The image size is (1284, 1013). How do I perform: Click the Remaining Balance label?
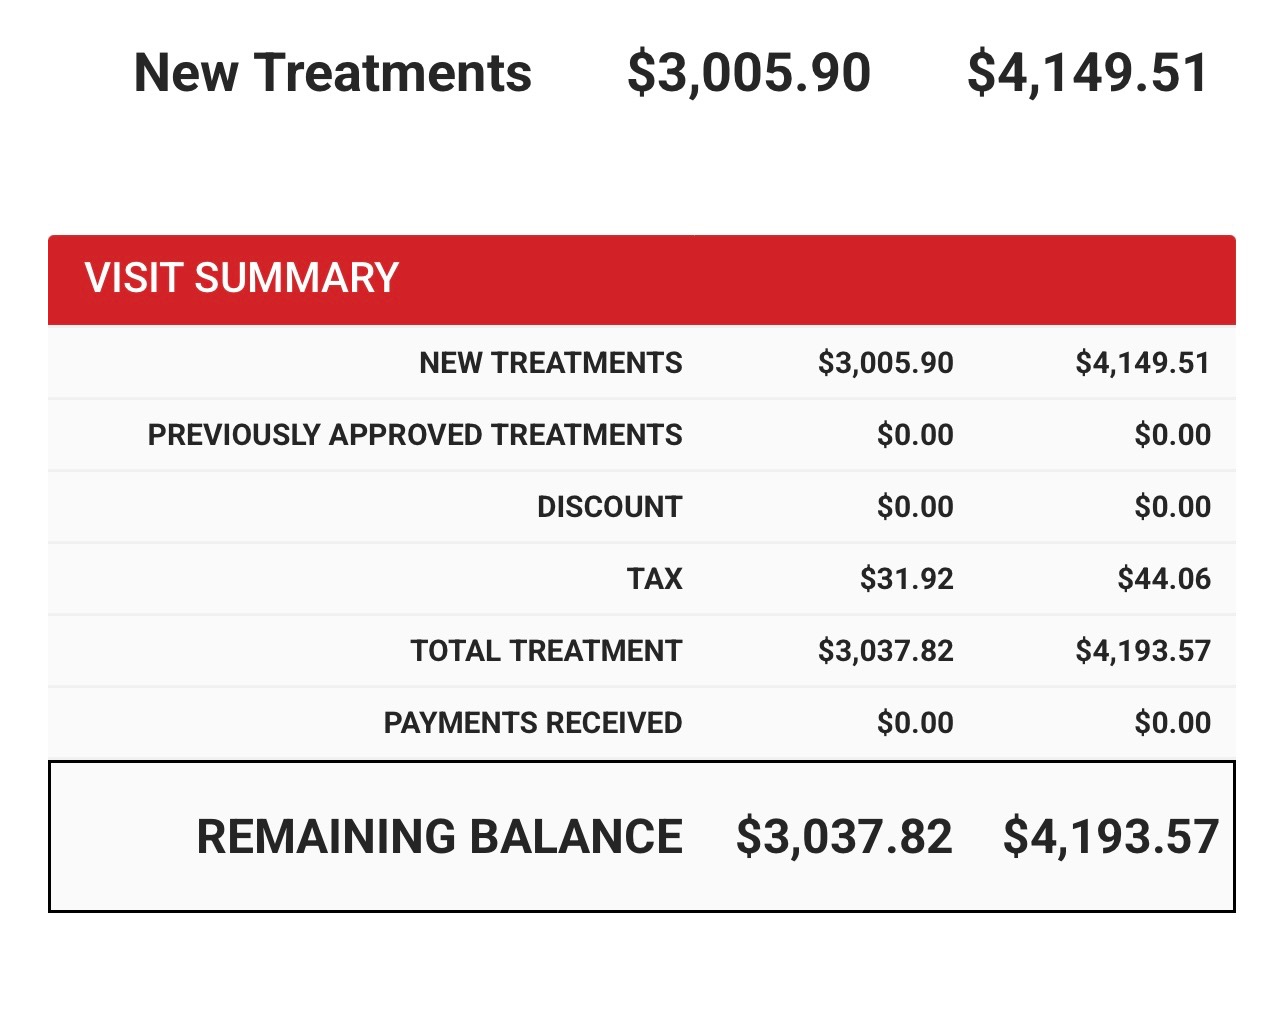click(x=439, y=837)
